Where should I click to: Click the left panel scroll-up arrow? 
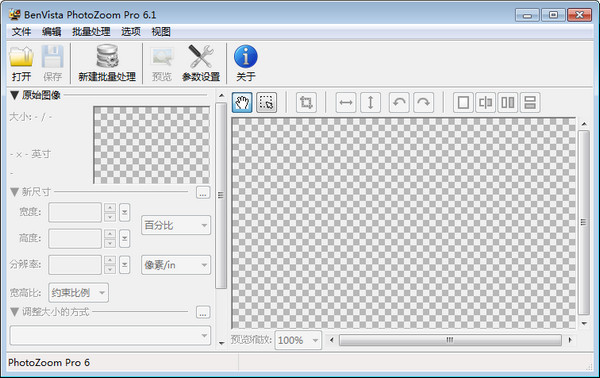click(x=221, y=96)
